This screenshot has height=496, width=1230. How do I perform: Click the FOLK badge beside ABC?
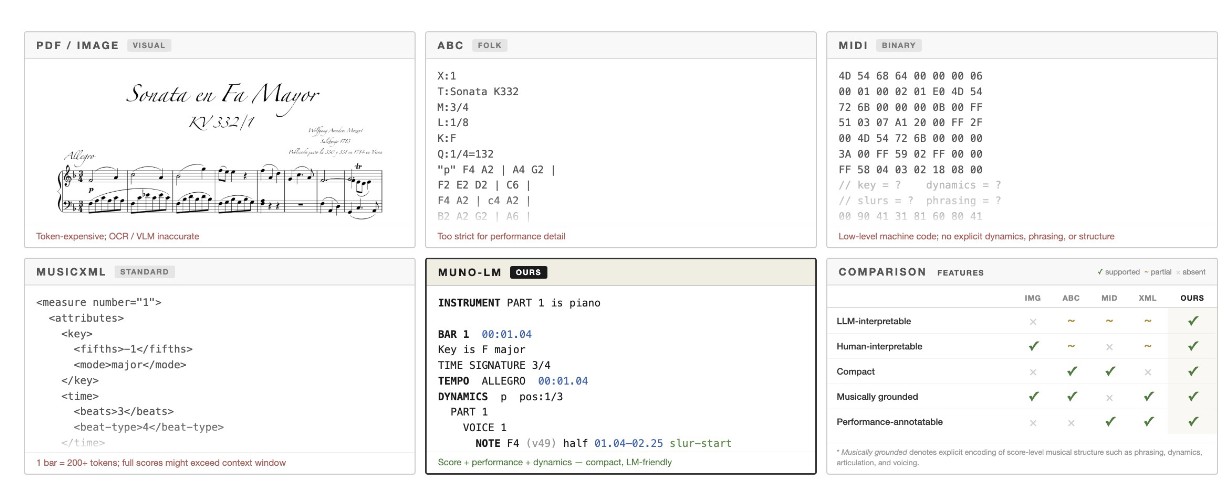[489, 45]
